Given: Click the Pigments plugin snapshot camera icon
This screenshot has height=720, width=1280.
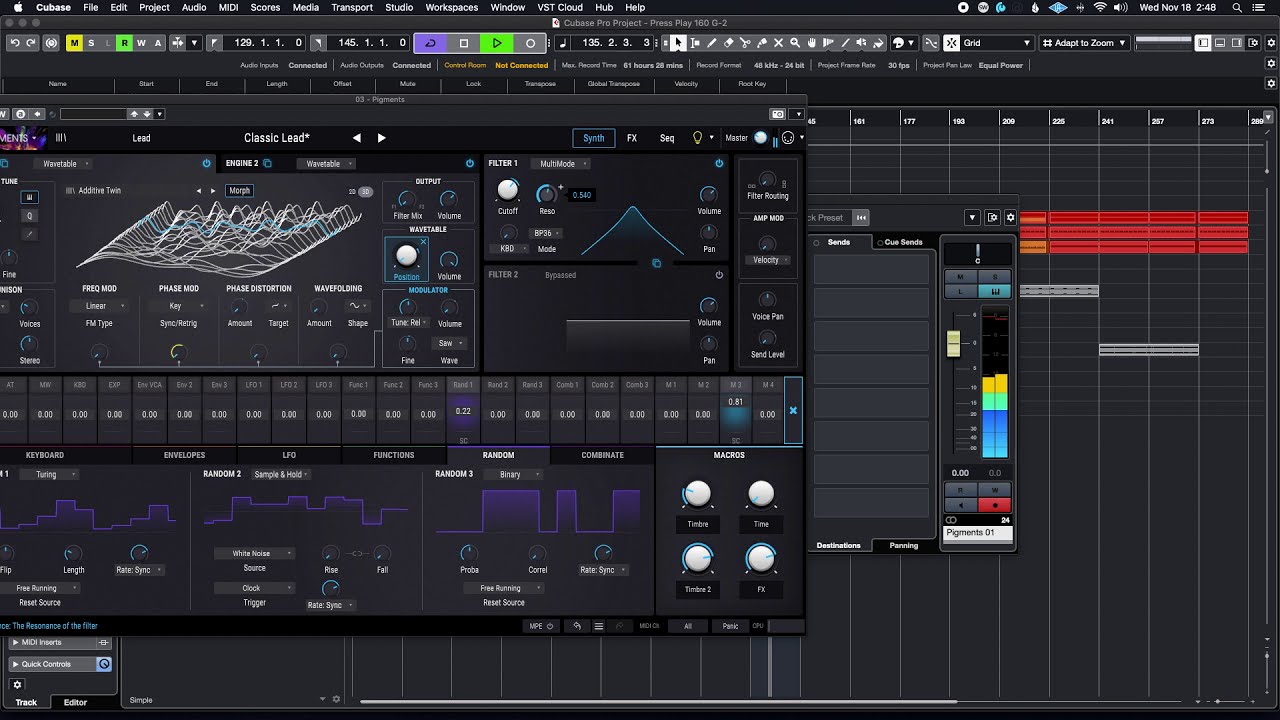Looking at the screenshot, I should point(778,114).
